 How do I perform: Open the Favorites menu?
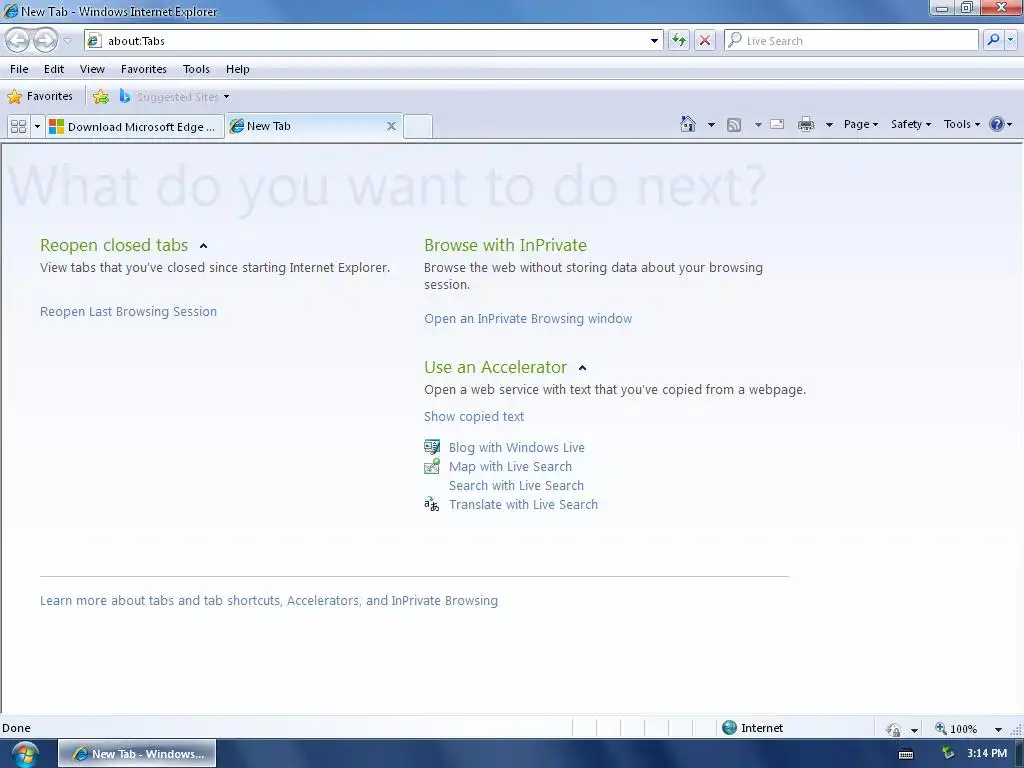(144, 69)
